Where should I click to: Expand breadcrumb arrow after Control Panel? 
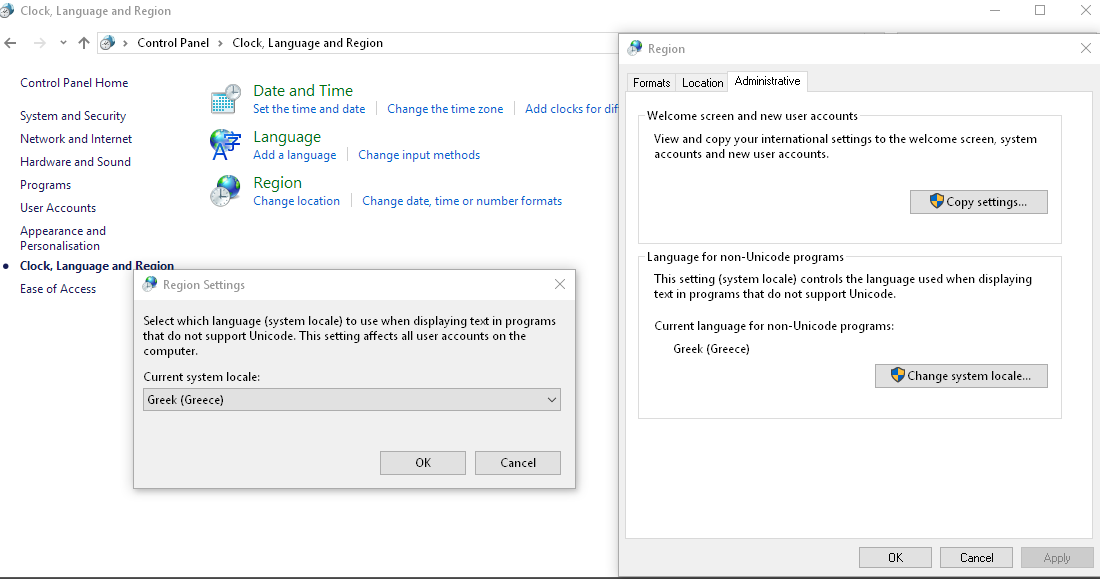click(220, 43)
